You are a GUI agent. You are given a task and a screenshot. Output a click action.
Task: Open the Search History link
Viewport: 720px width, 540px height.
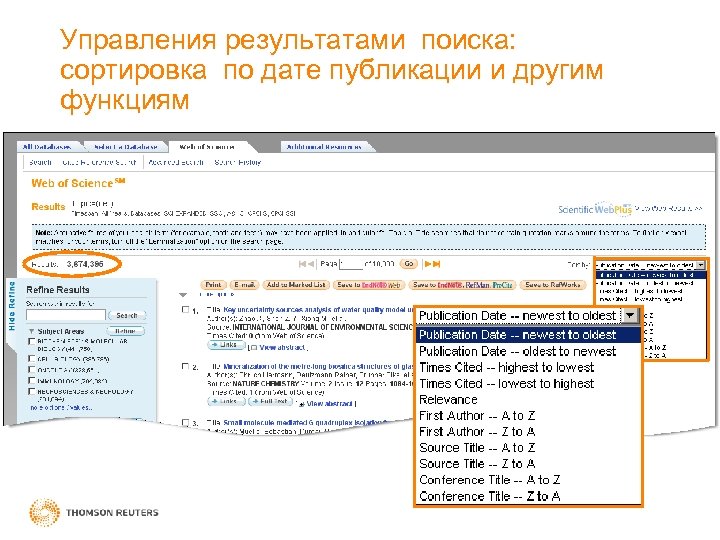coord(238,163)
